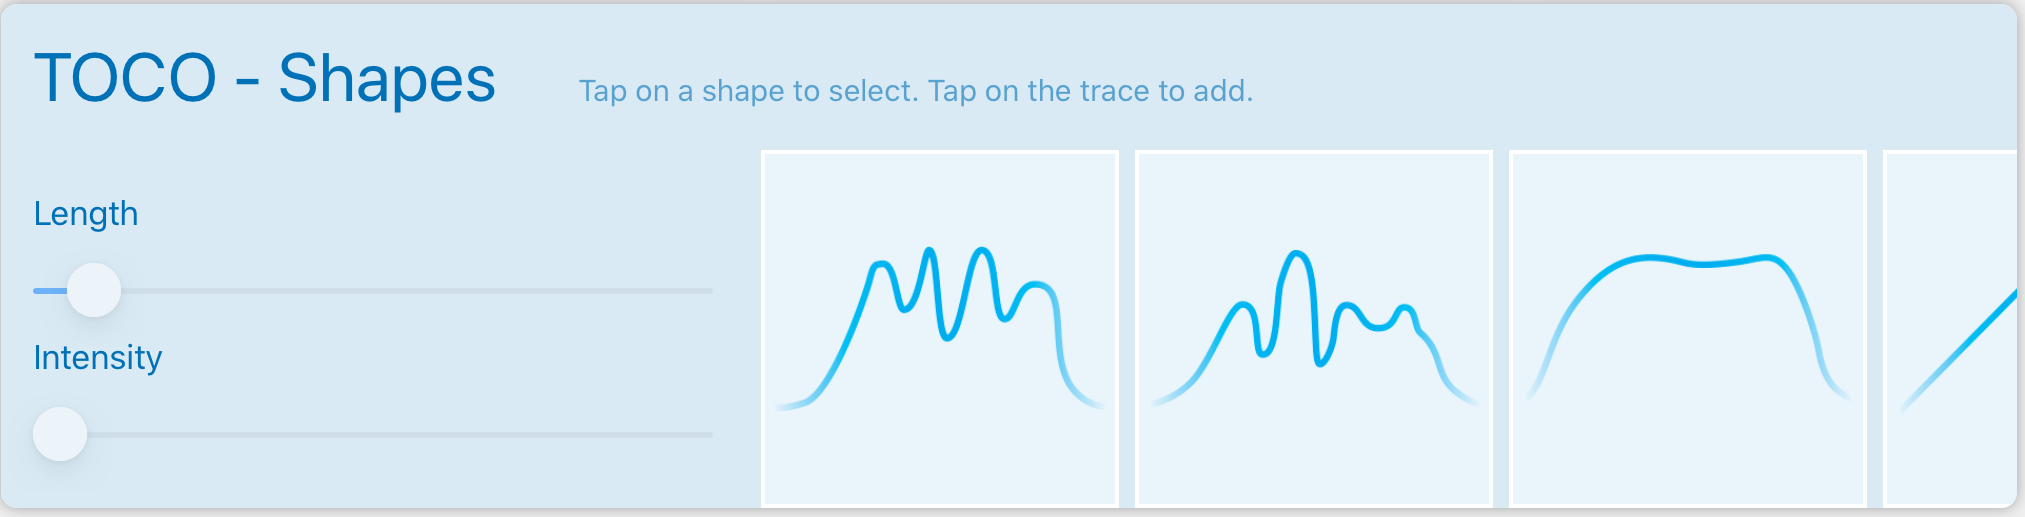Click the diagonal line in the fourth shape

[x=1960, y=346]
